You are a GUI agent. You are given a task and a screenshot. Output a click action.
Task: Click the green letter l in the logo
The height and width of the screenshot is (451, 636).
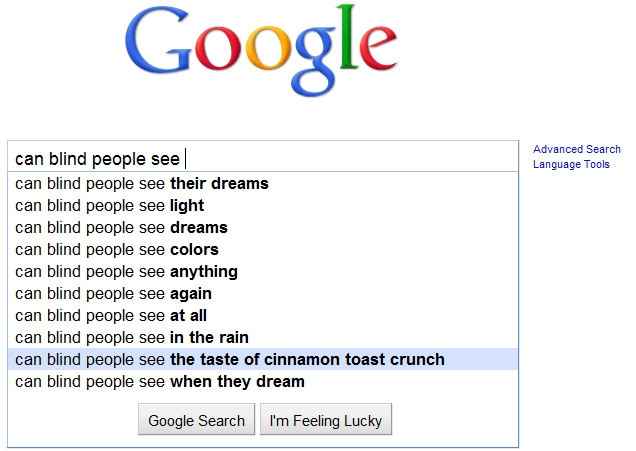click(x=348, y=37)
